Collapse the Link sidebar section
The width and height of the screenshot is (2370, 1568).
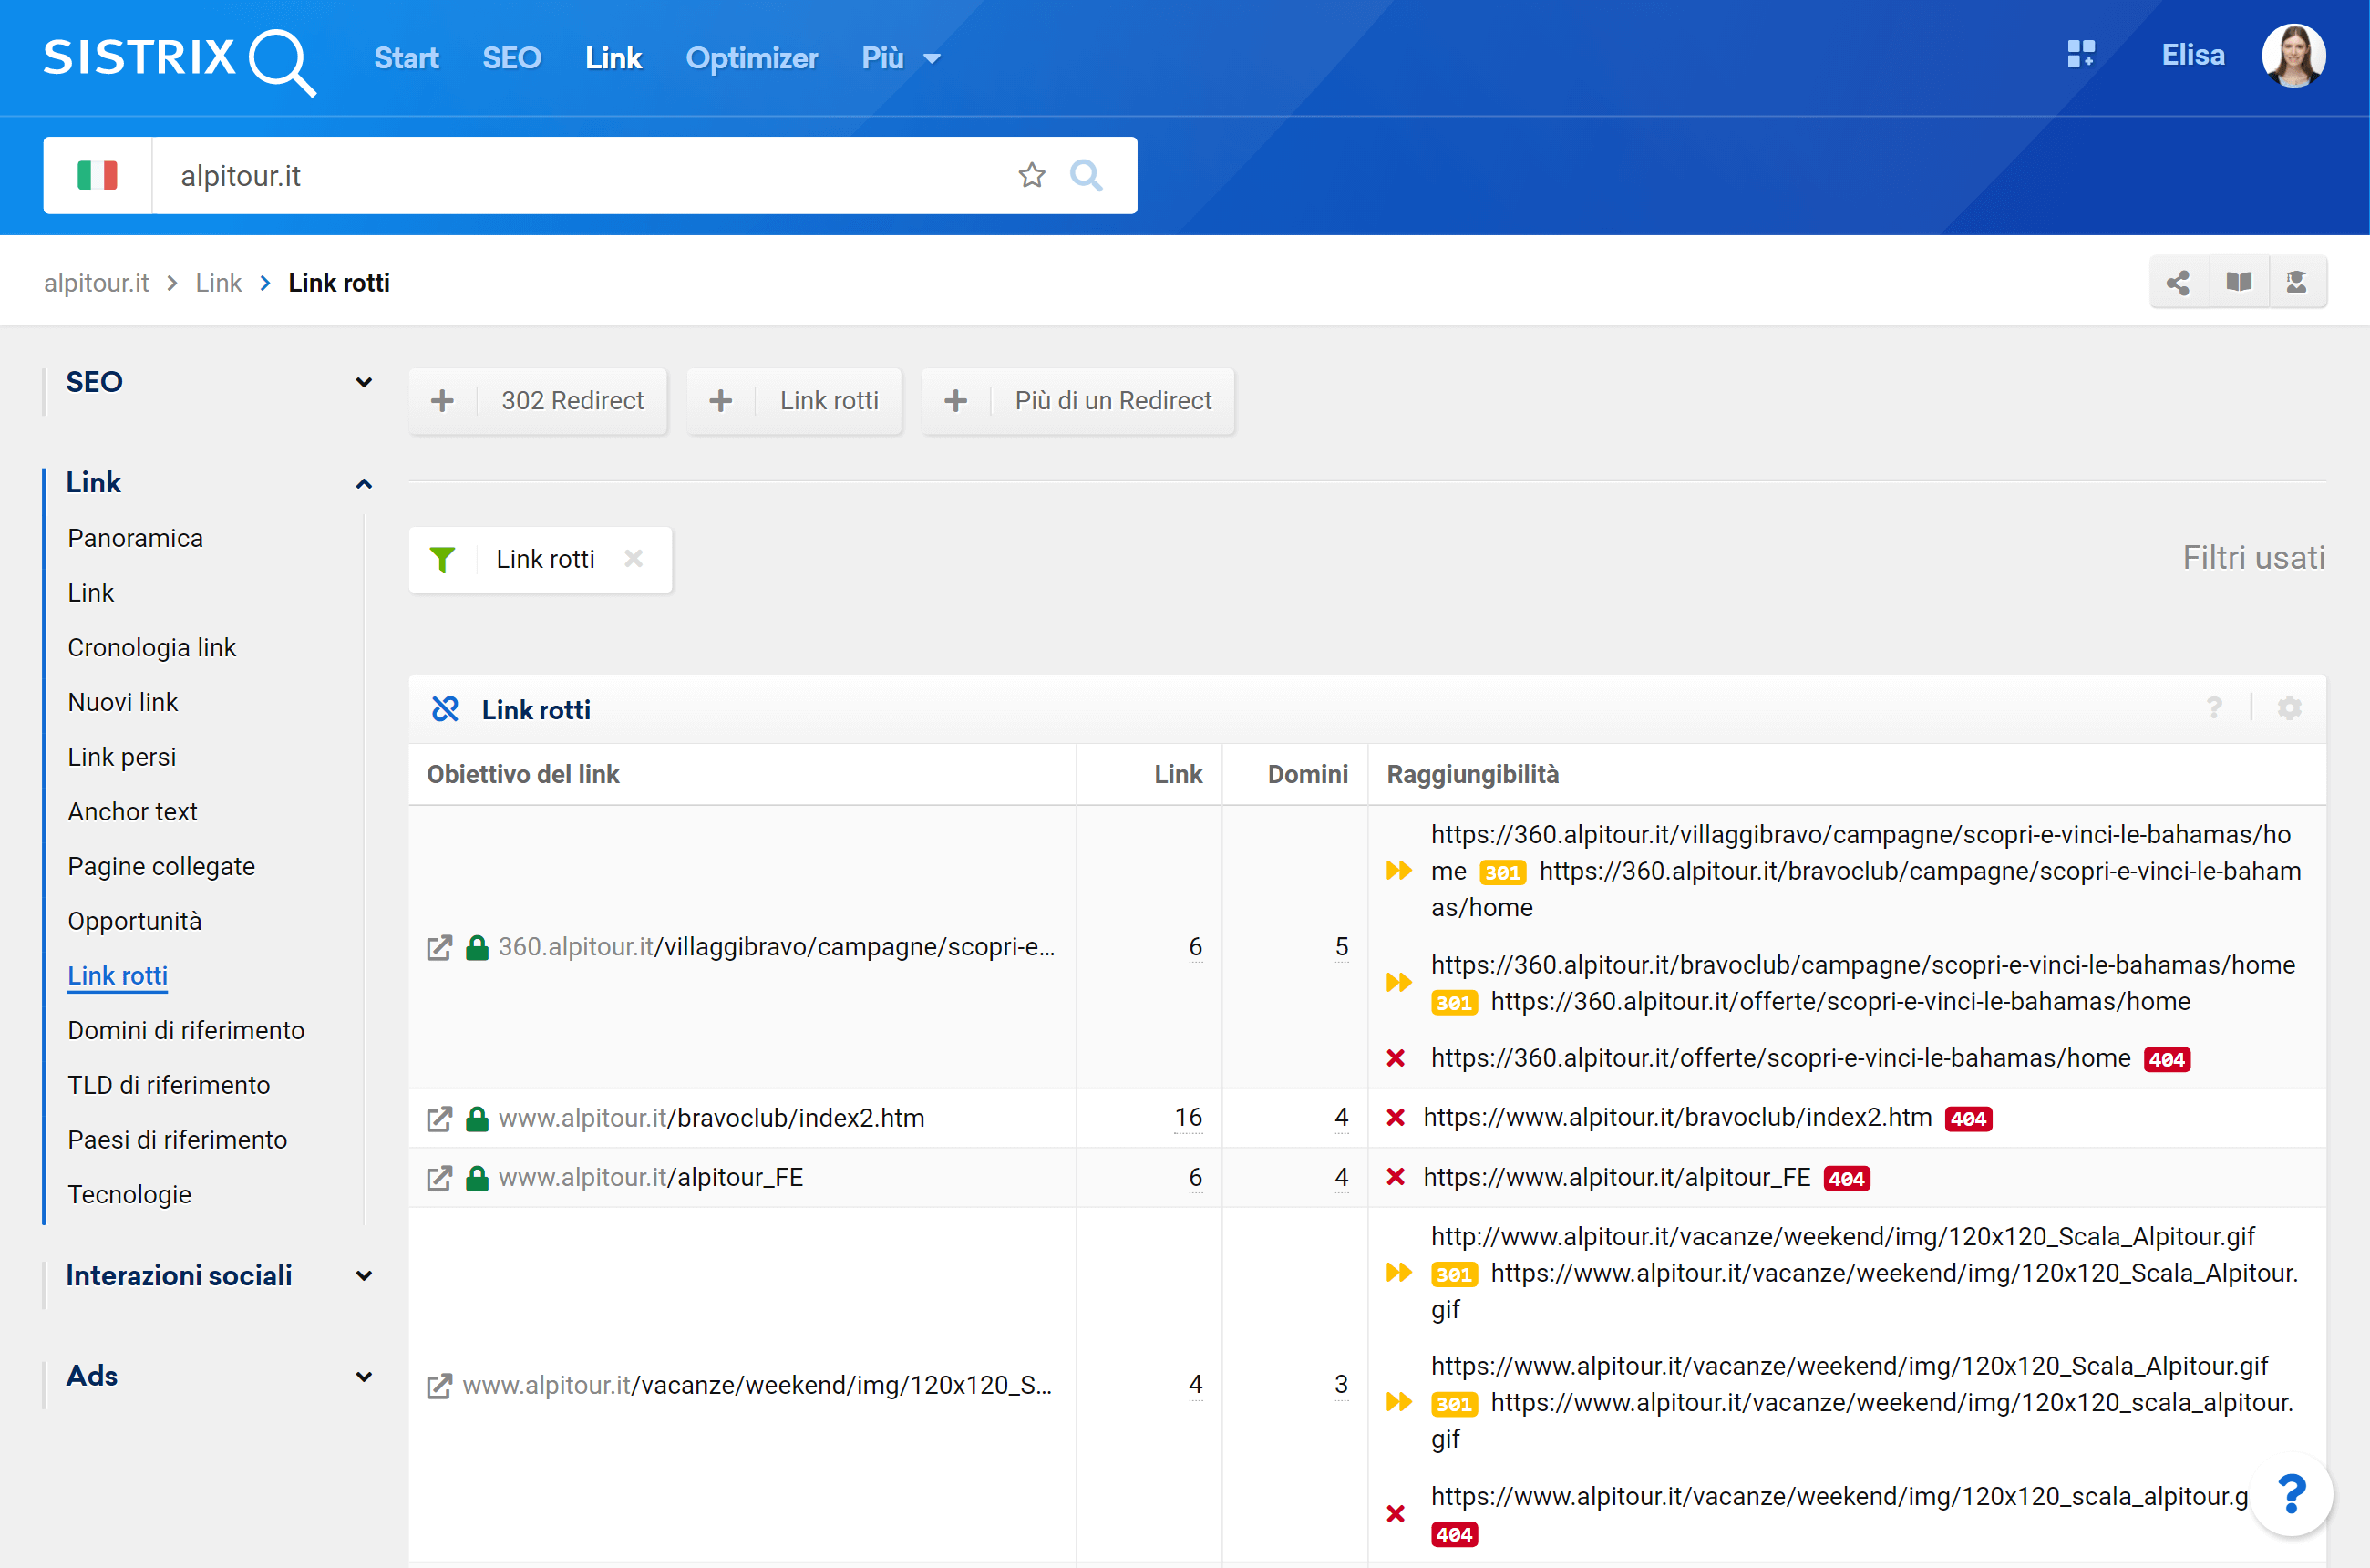[x=364, y=483]
